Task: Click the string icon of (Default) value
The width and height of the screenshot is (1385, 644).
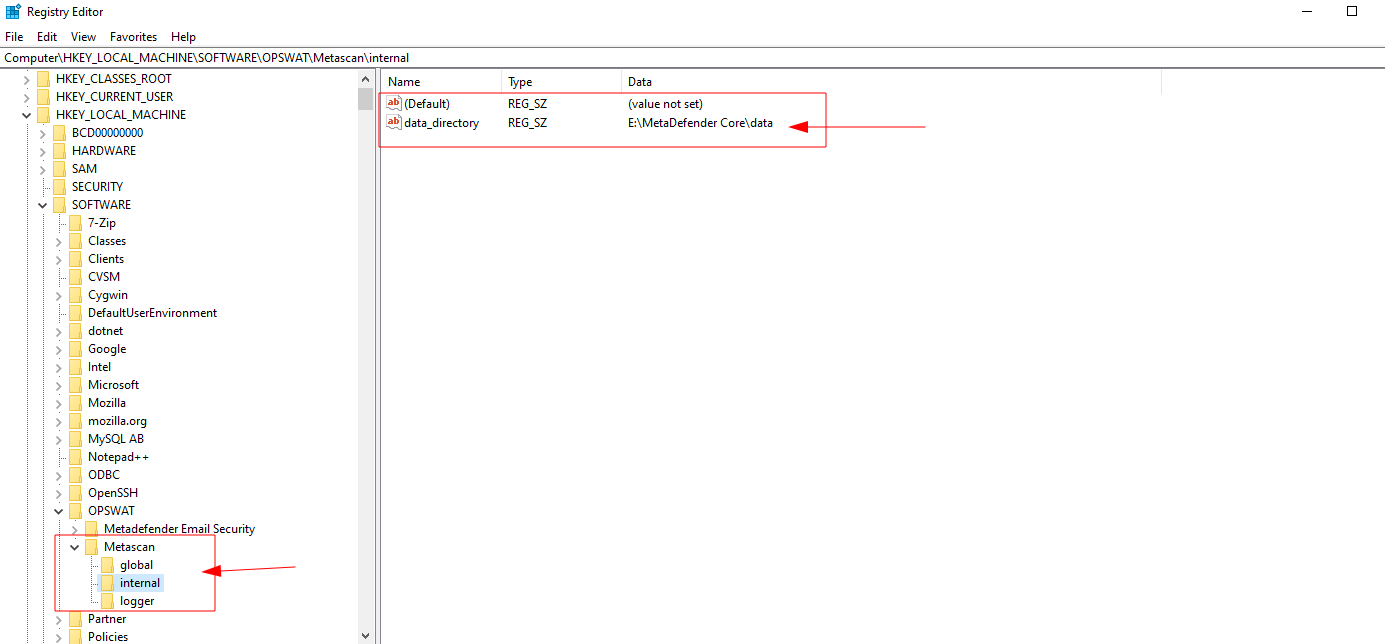Action: click(394, 104)
